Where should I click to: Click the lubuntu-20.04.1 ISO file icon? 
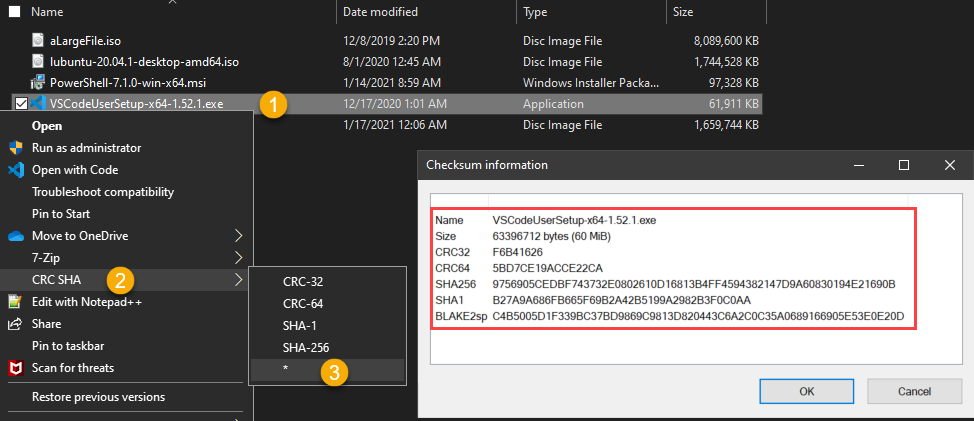[39, 62]
